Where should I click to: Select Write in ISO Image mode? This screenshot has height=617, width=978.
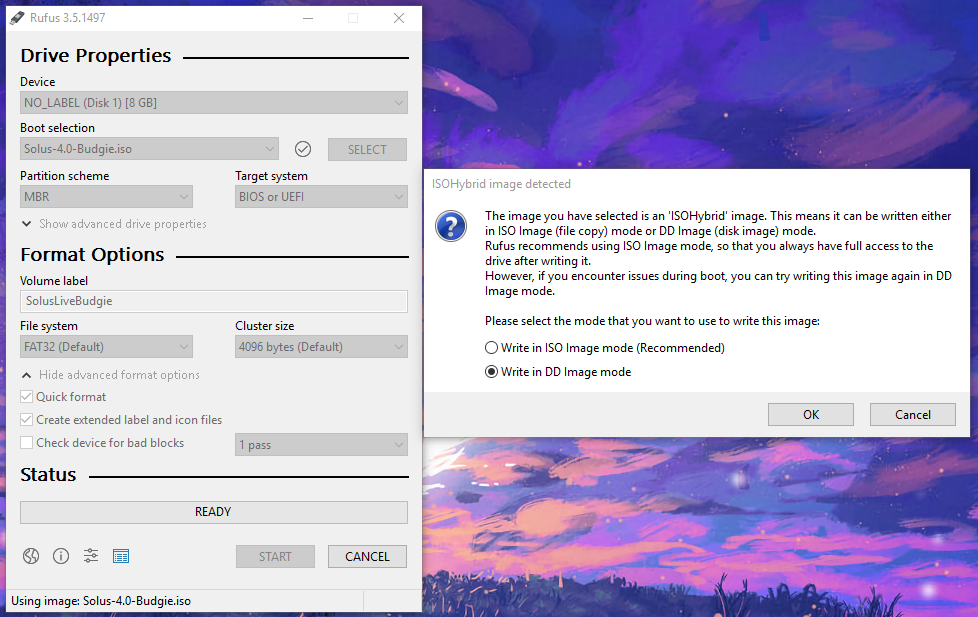tap(491, 348)
